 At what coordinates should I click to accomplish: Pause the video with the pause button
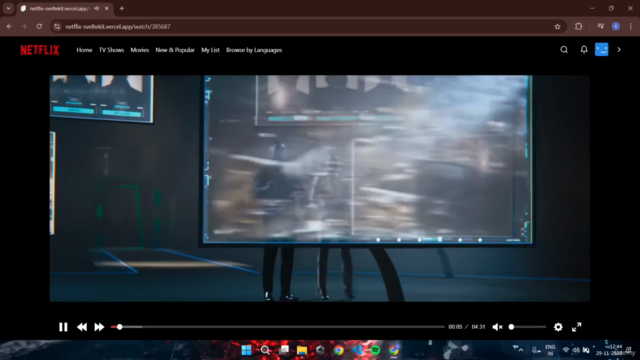(x=63, y=327)
